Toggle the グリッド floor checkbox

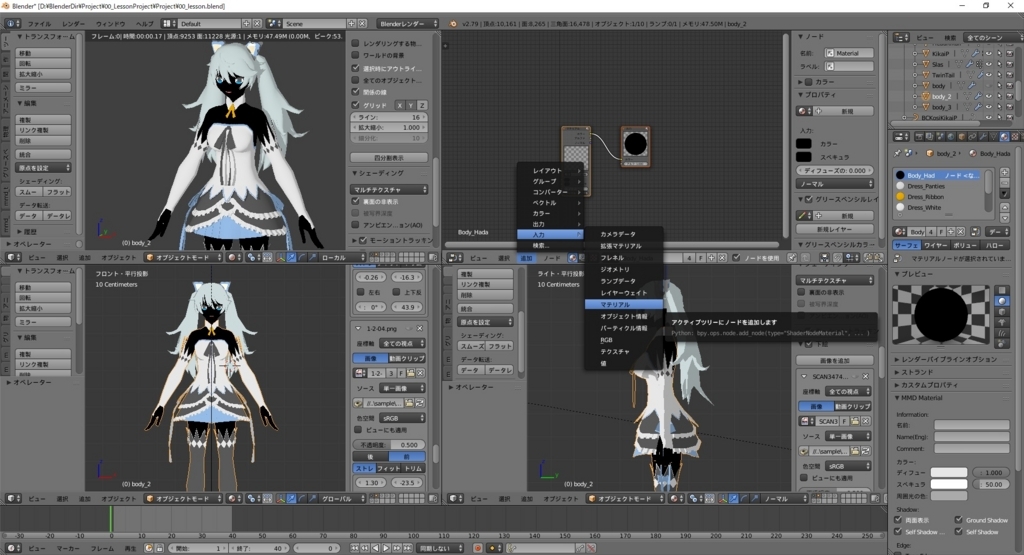tap(356, 105)
